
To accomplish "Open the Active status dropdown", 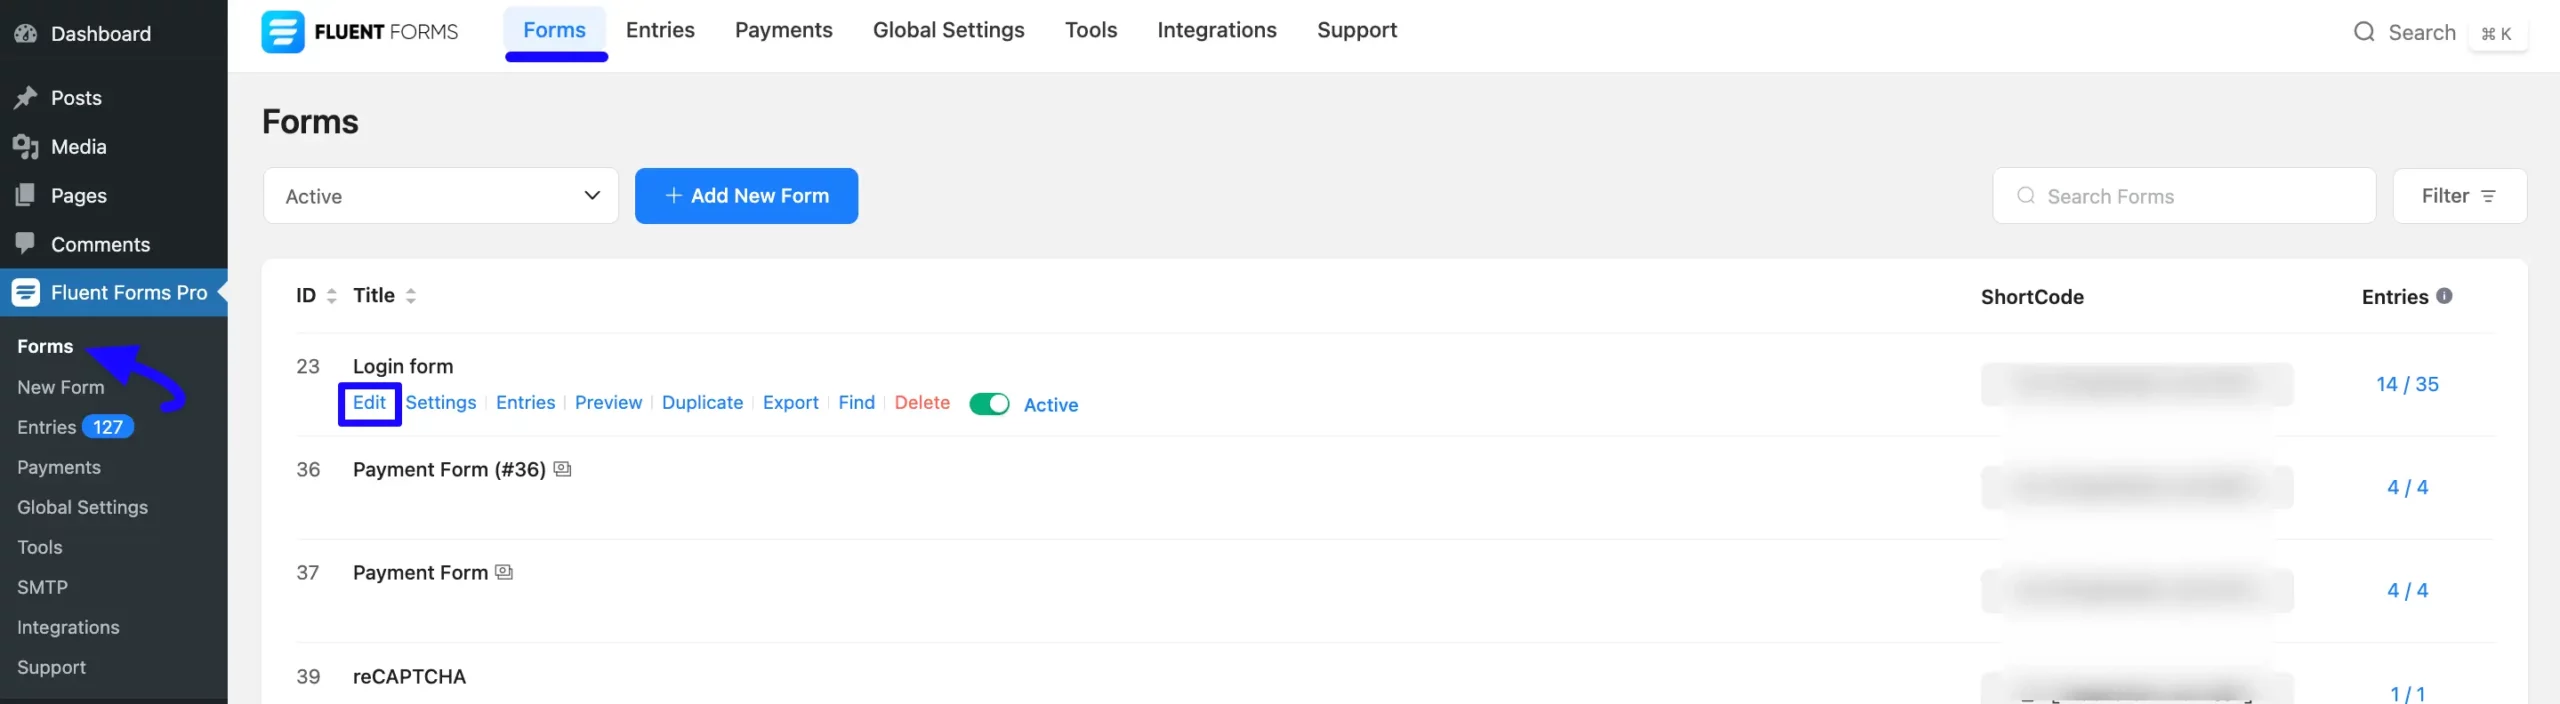I will [x=440, y=196].
